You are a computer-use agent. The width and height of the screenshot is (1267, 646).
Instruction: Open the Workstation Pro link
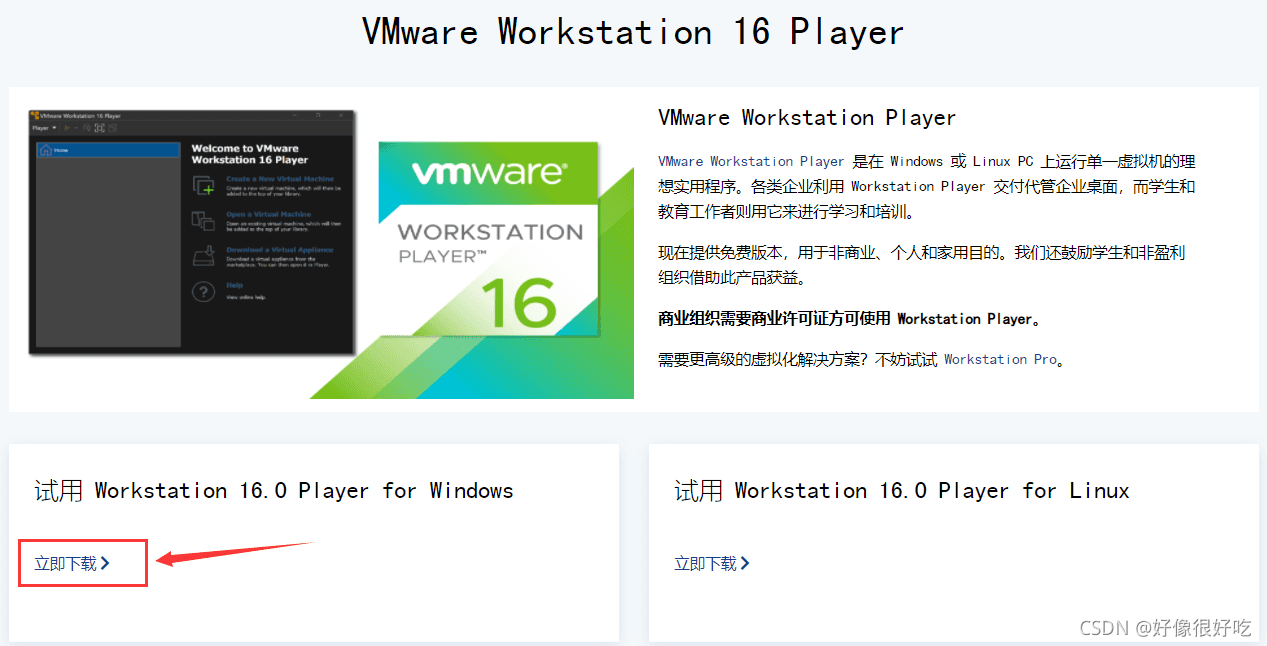1000,359
